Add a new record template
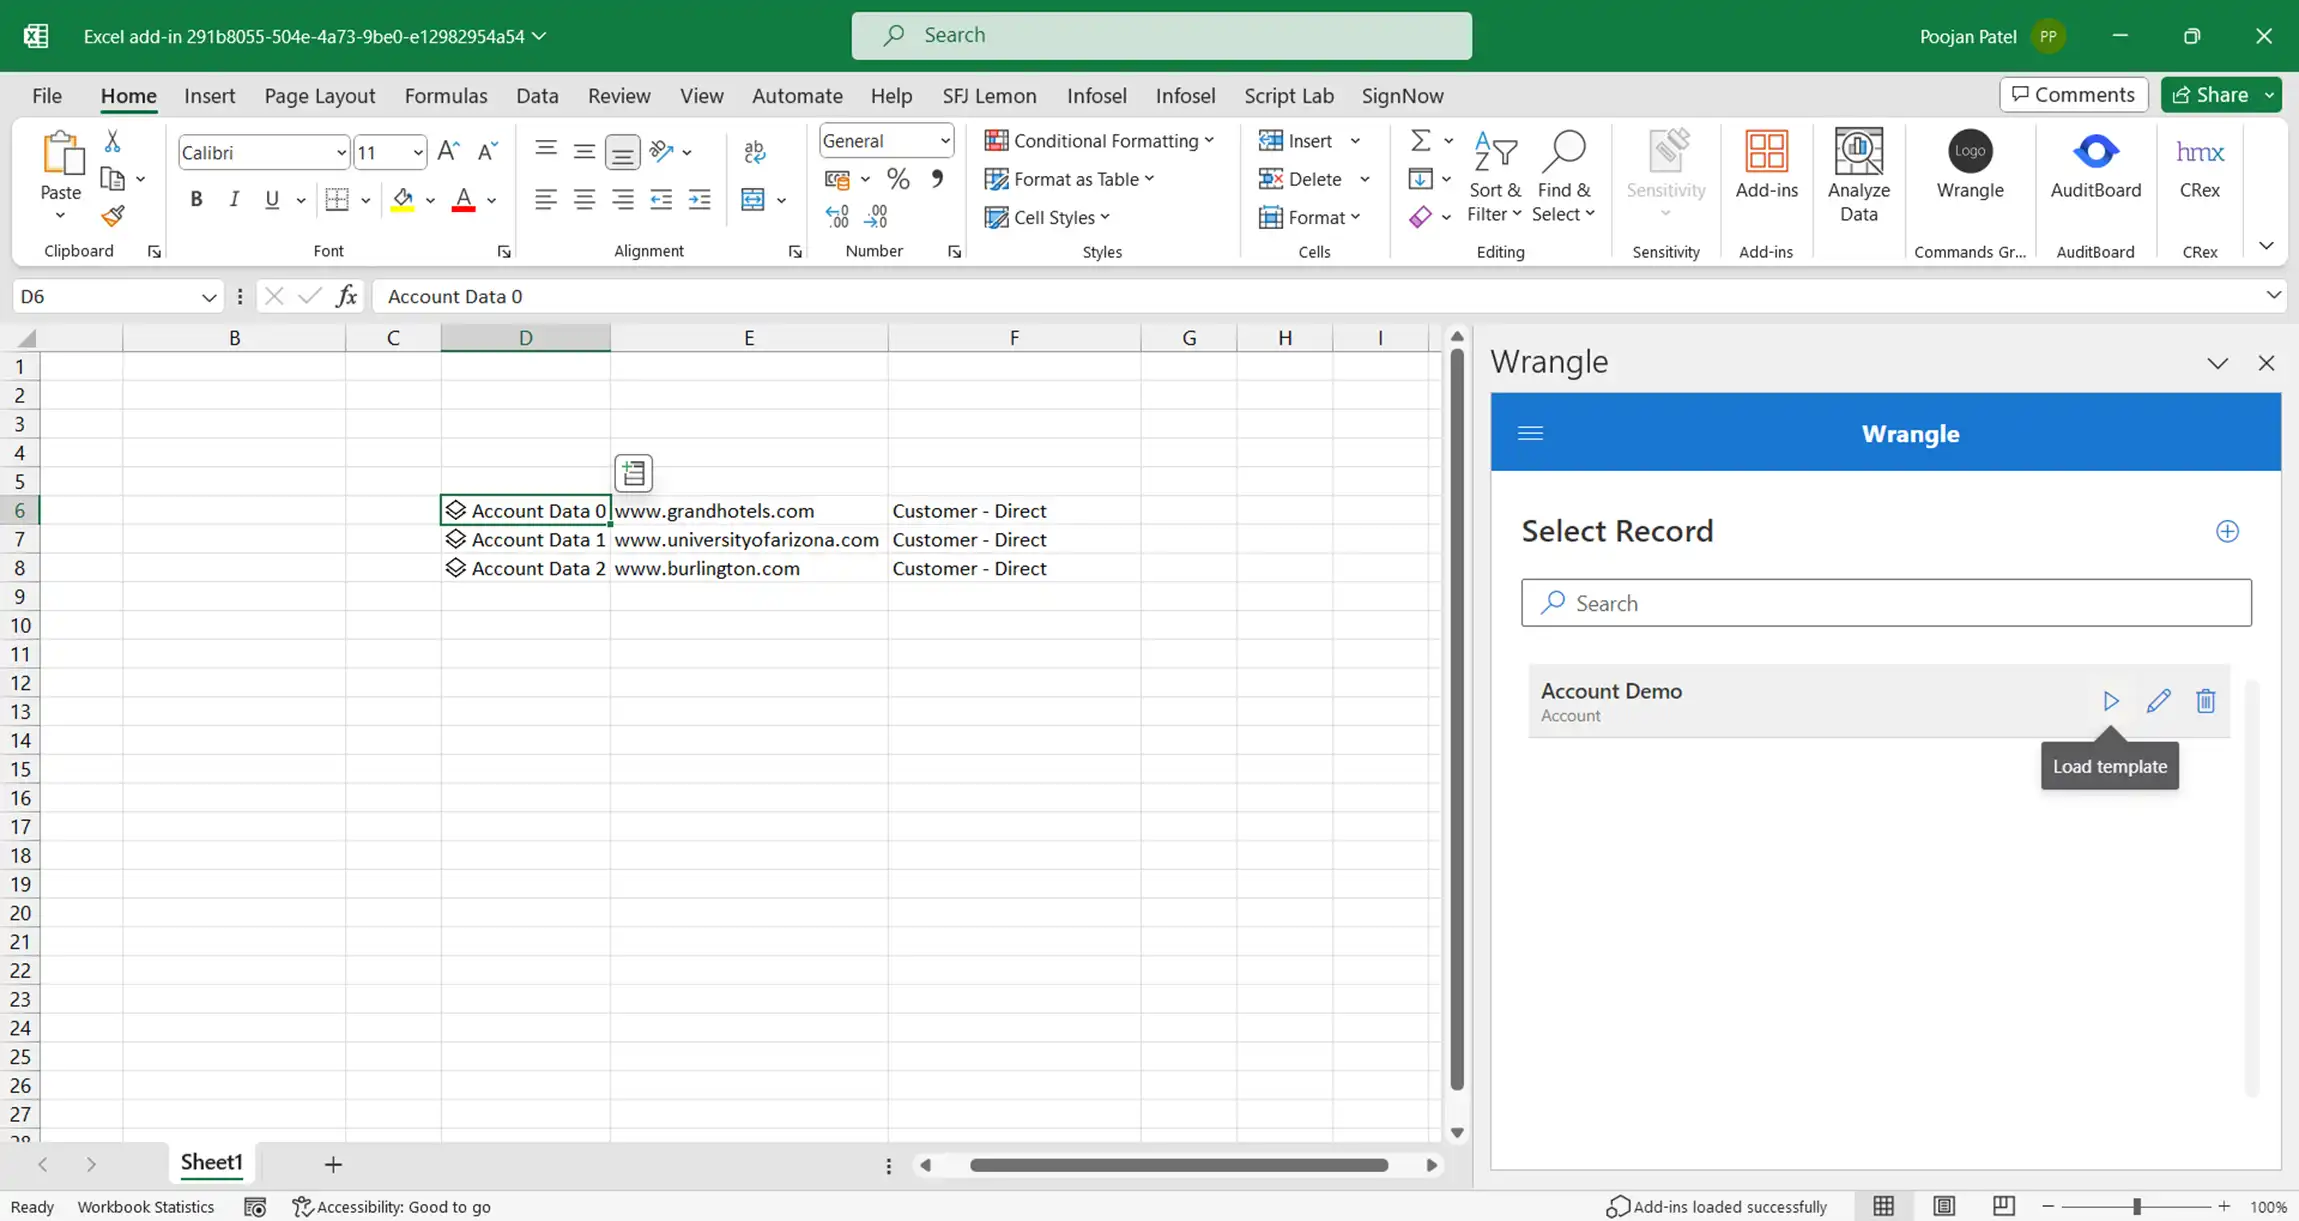The image size is (2299, 1221). pyautogui.click(x=2227, y=531)
